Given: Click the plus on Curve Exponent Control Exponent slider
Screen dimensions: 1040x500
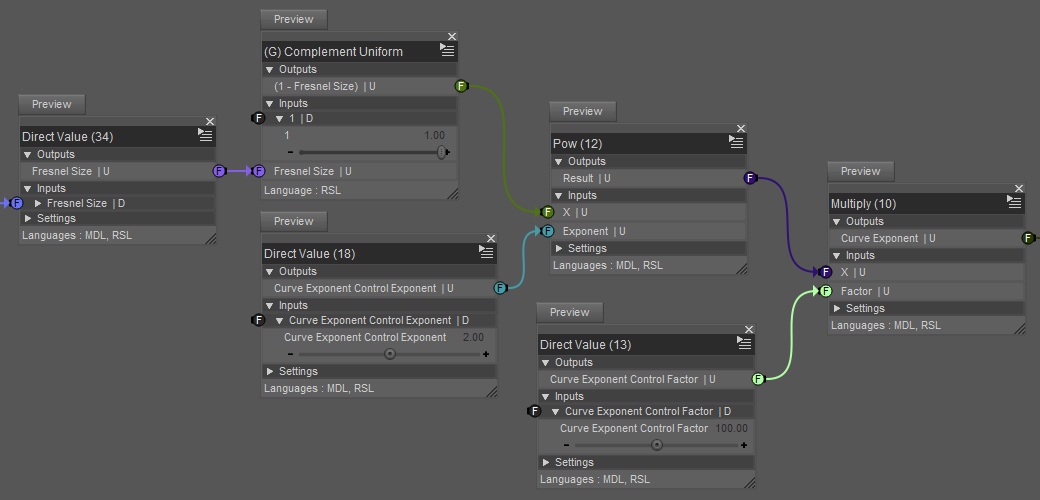Looking at the screenshot, I should point(486,354).
